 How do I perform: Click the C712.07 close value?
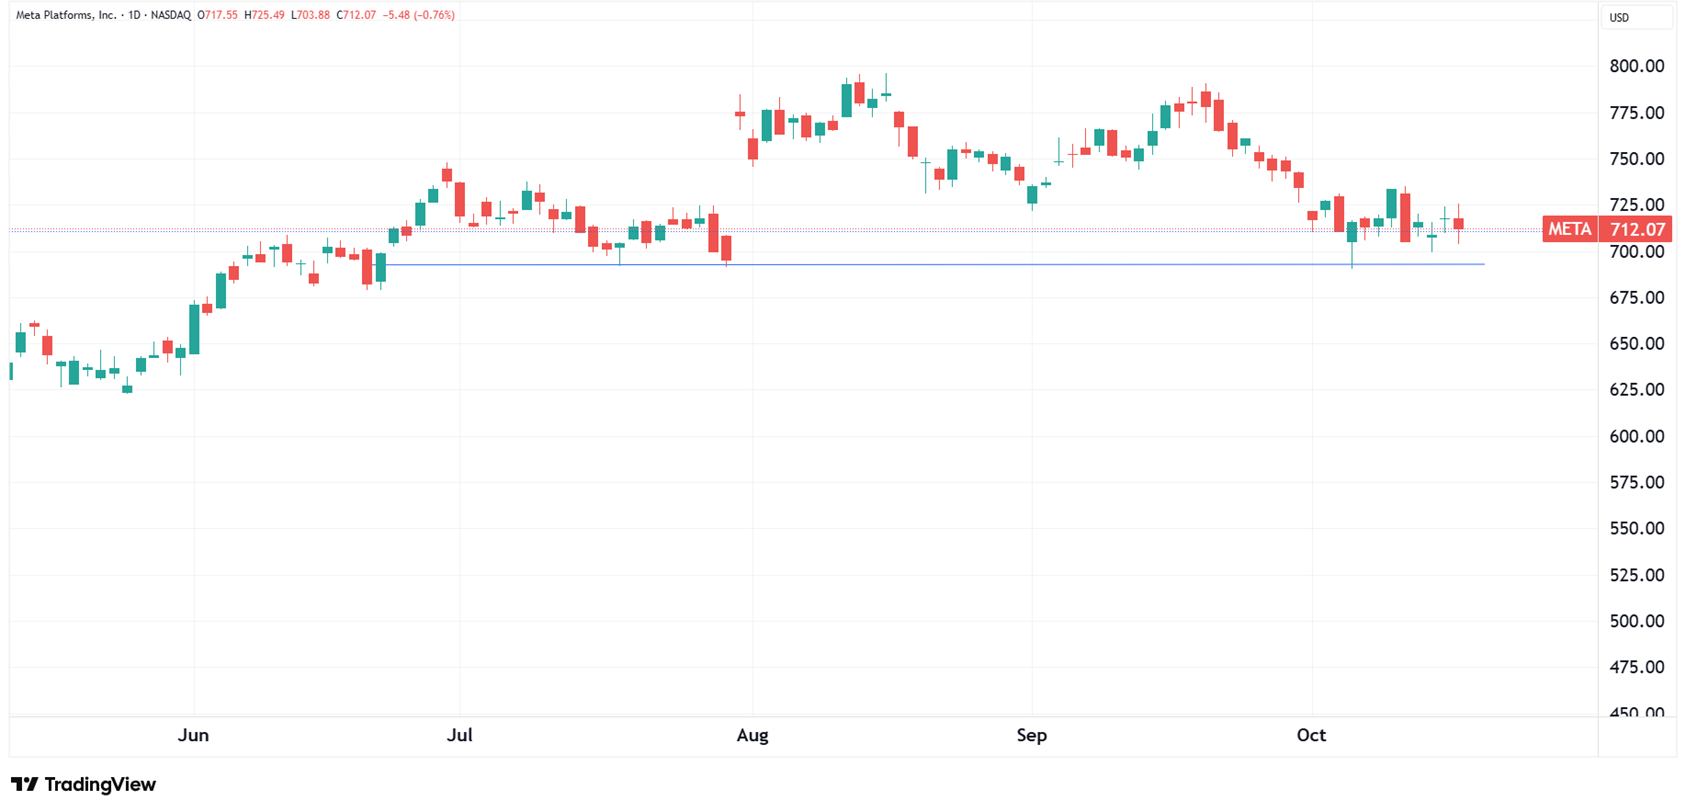click(356, 15)
